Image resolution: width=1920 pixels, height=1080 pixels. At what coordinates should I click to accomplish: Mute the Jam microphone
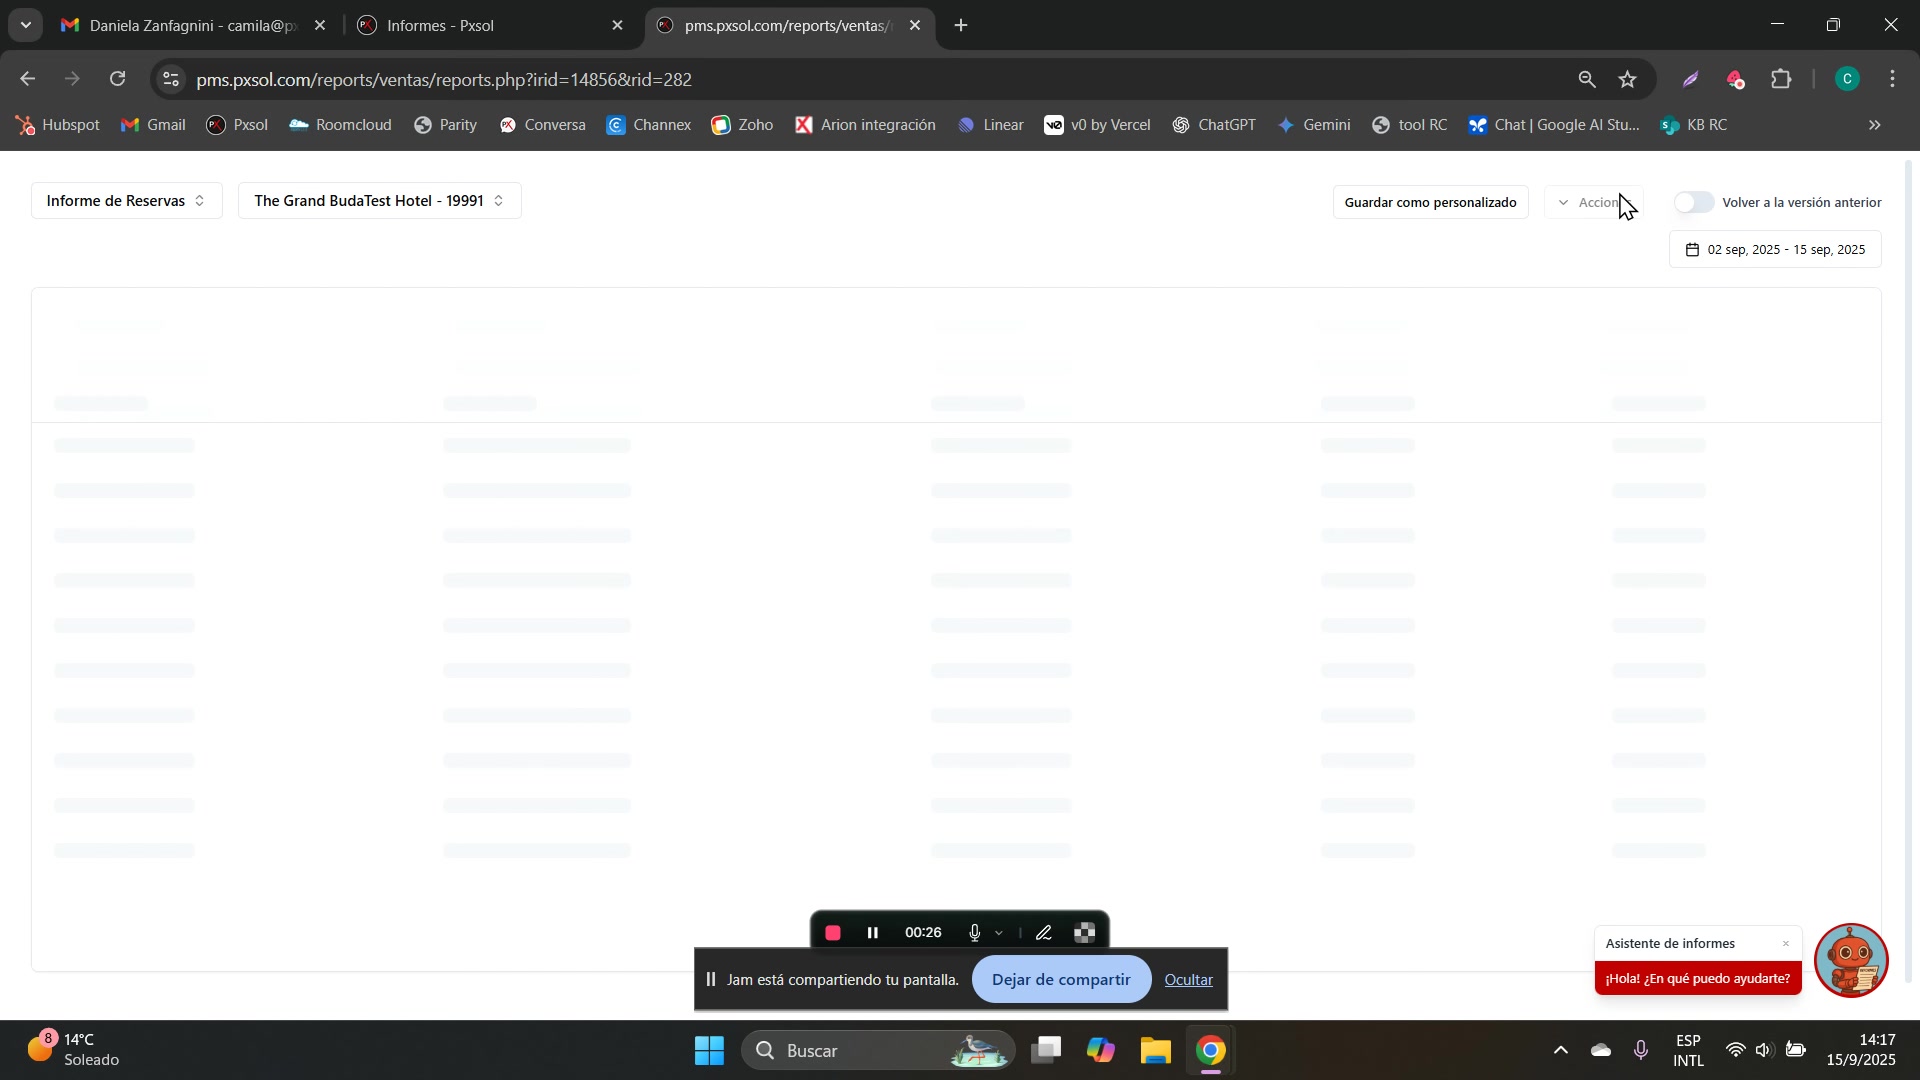point(974,933)
